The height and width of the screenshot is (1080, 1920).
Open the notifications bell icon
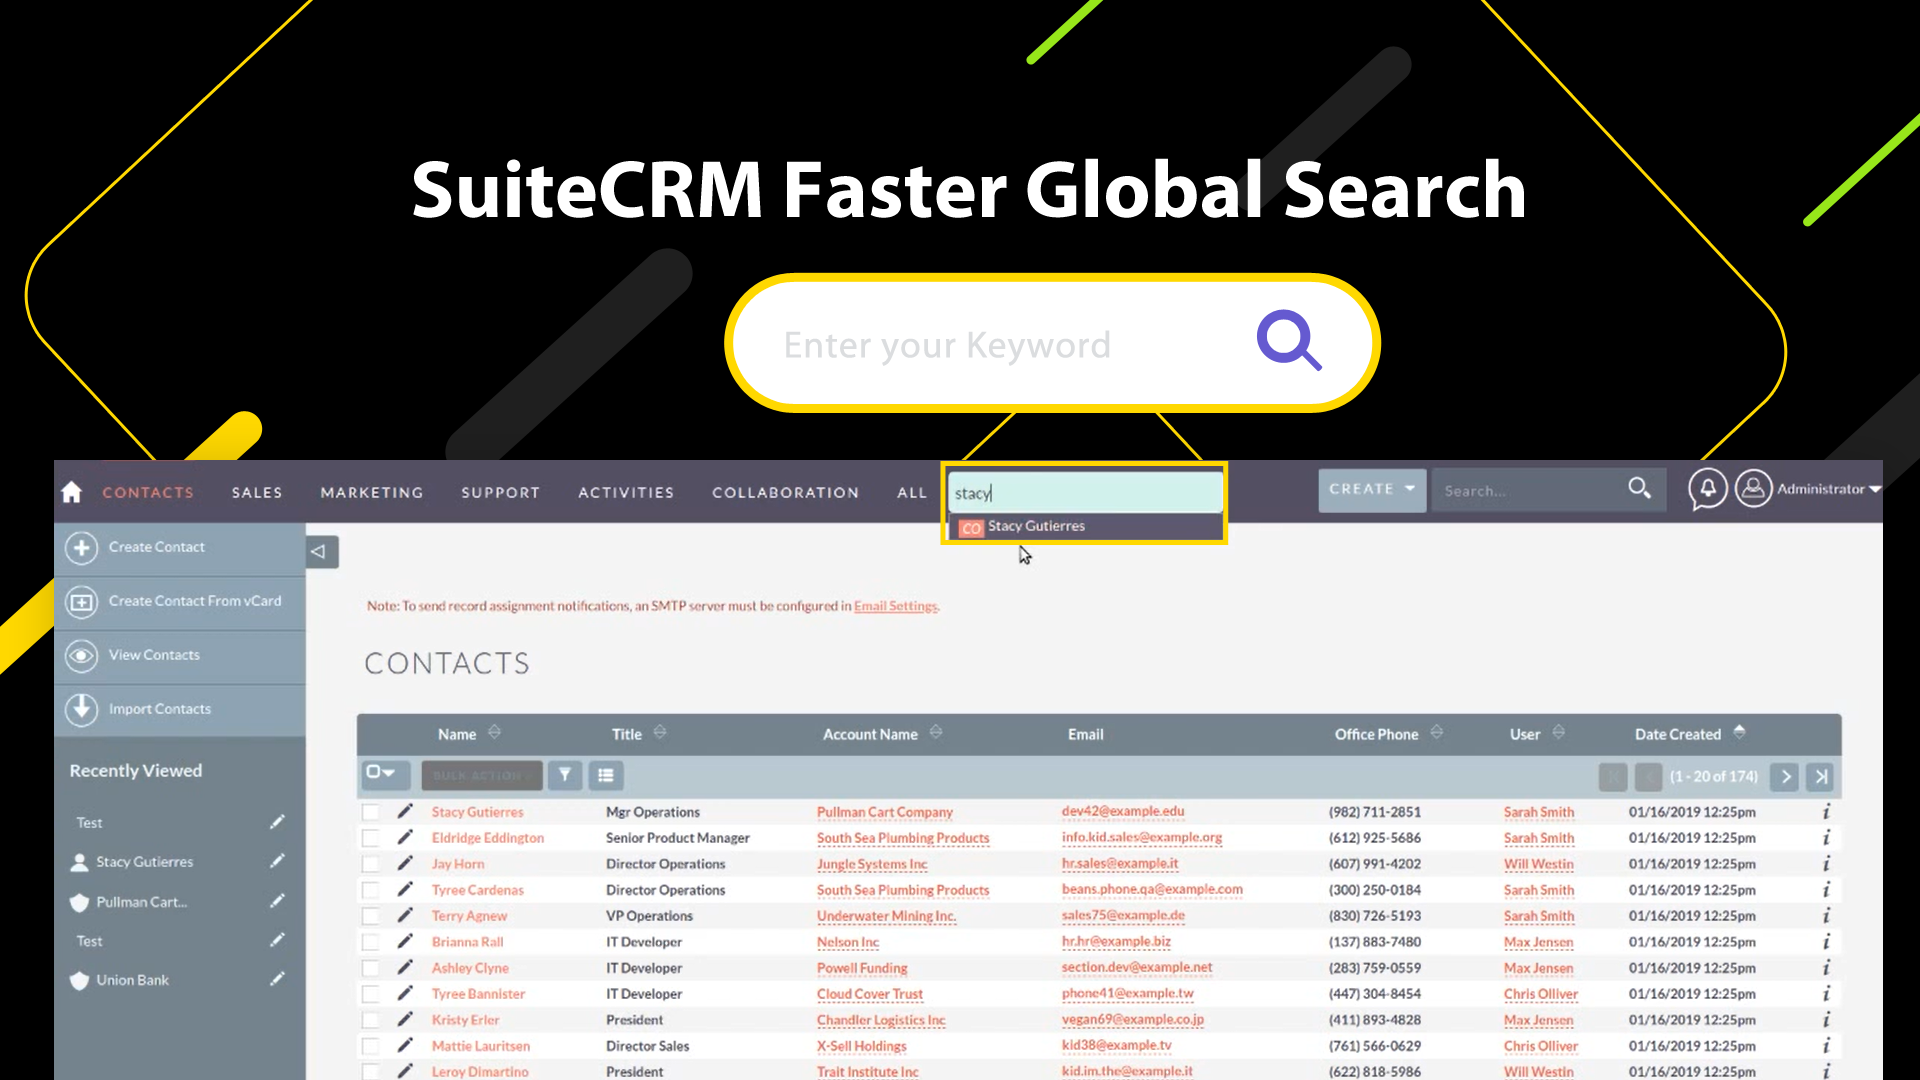click(x=1708, y=489)
